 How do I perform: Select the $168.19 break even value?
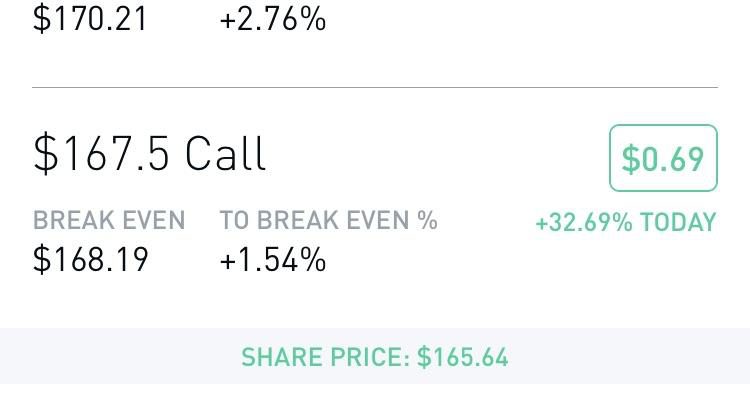90,259
